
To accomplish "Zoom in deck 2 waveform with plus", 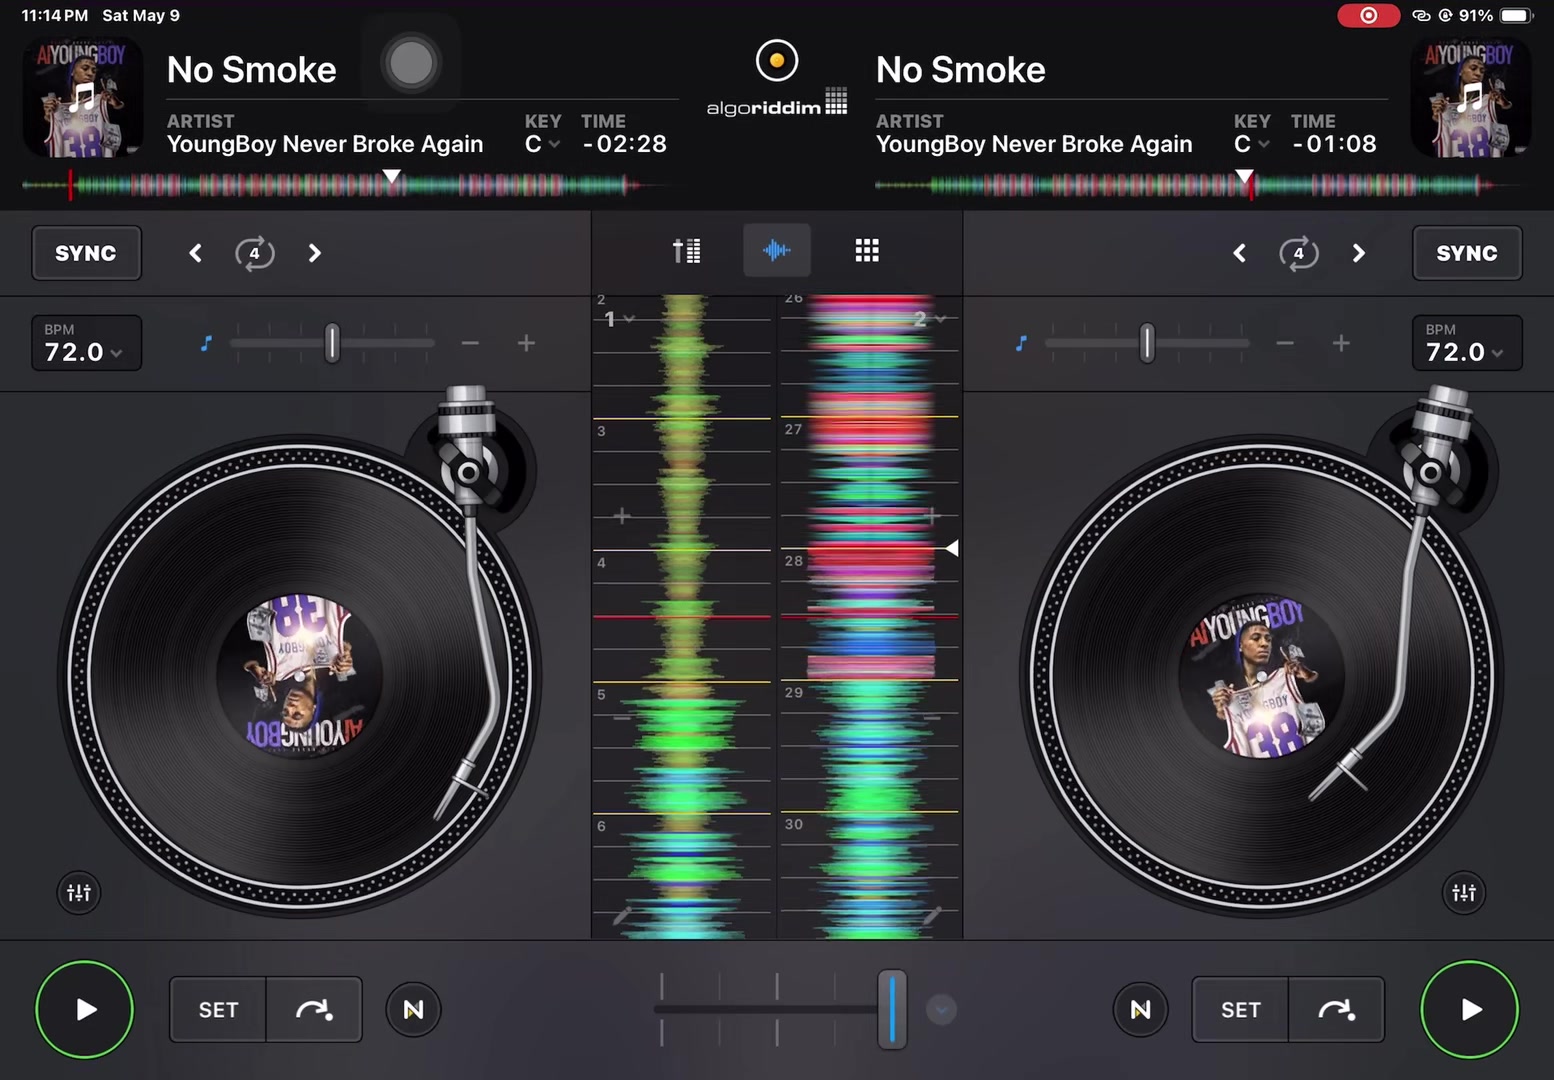I will [x=932, y=516].
